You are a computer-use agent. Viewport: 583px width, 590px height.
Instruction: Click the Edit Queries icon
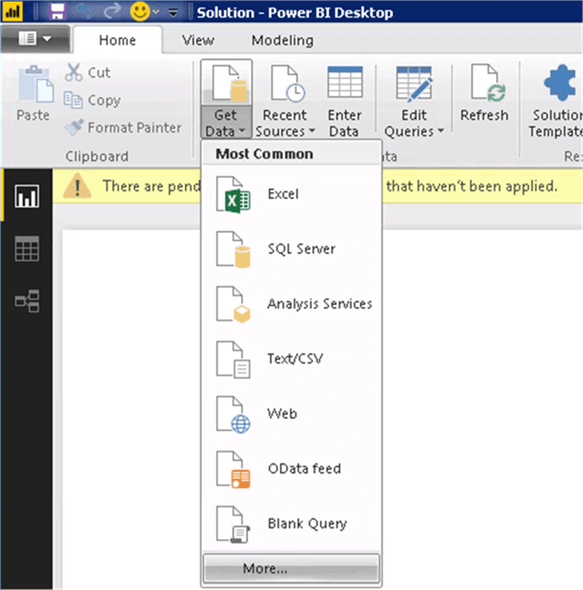[x=414, y=84]
